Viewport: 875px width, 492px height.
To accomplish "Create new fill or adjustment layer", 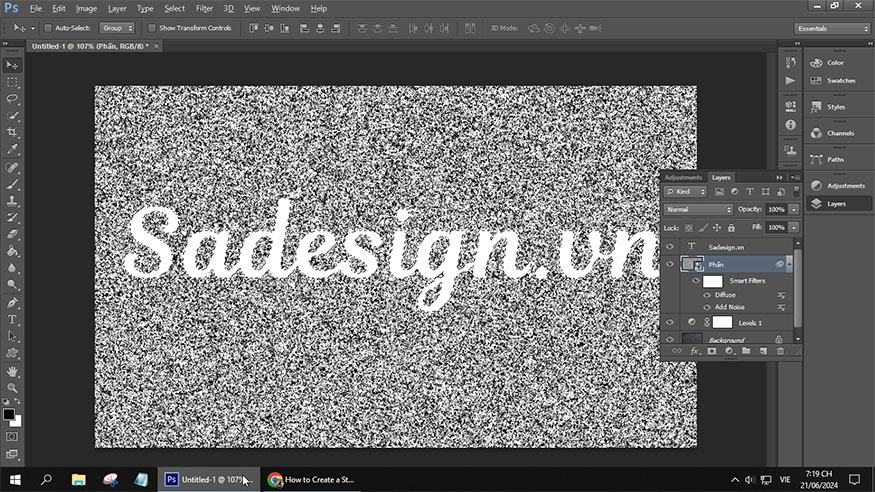I will 729,351.
